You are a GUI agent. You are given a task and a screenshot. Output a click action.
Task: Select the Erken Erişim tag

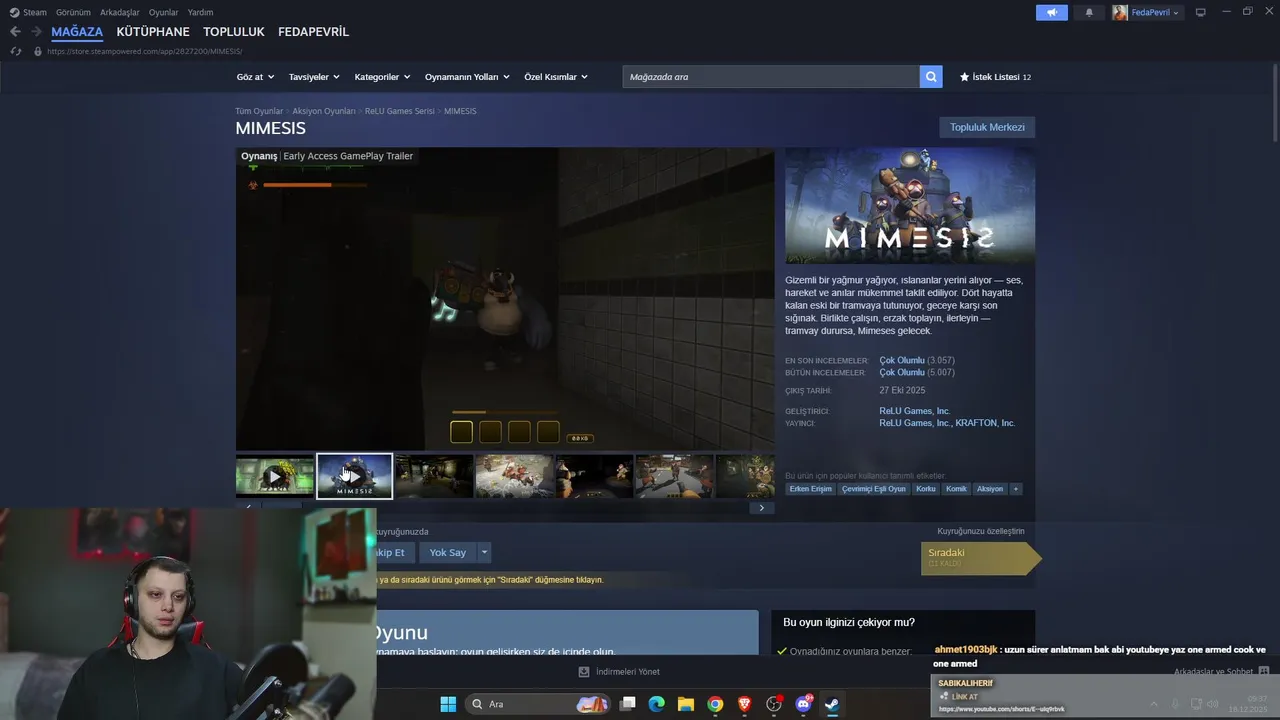pyautogui.click(x=810, y=489)
